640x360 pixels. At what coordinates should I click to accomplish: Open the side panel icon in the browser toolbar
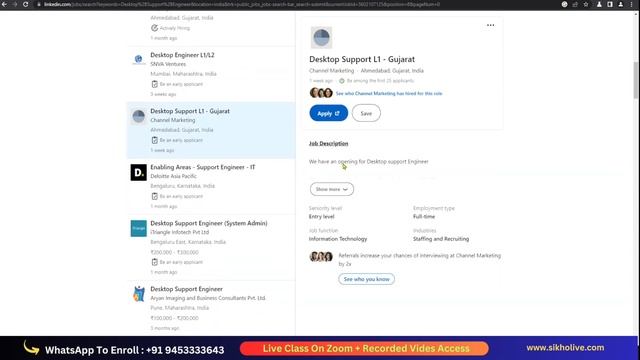pyautogui.click(x=610, y=4)
